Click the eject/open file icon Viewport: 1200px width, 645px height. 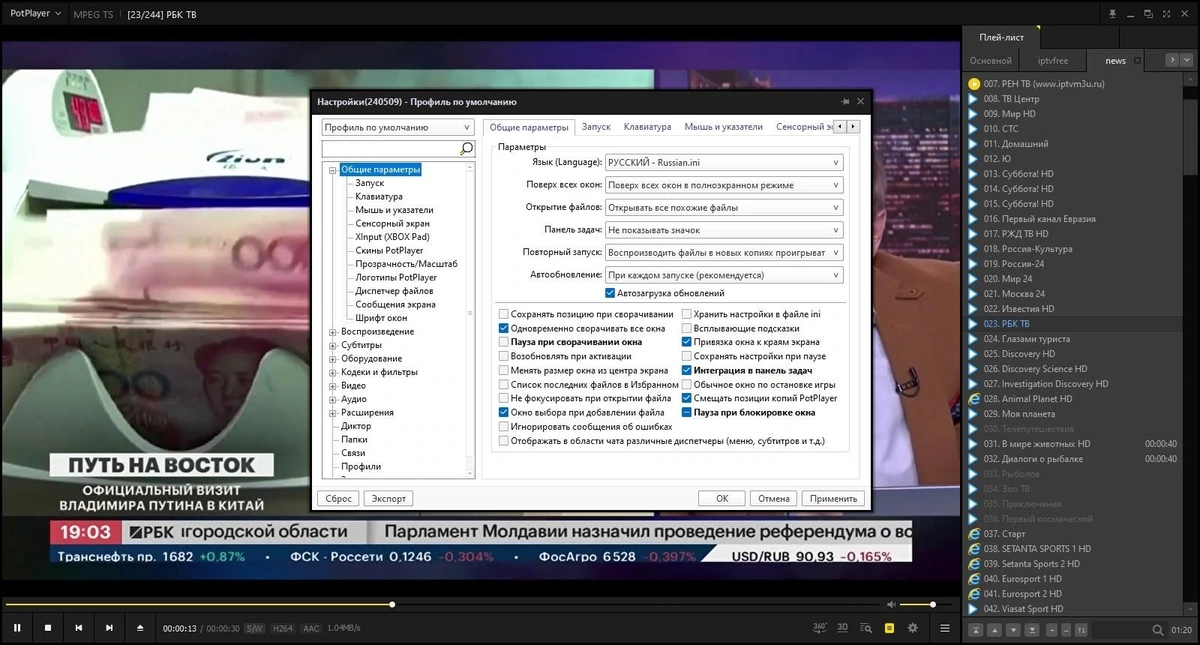tap(140, 627)
